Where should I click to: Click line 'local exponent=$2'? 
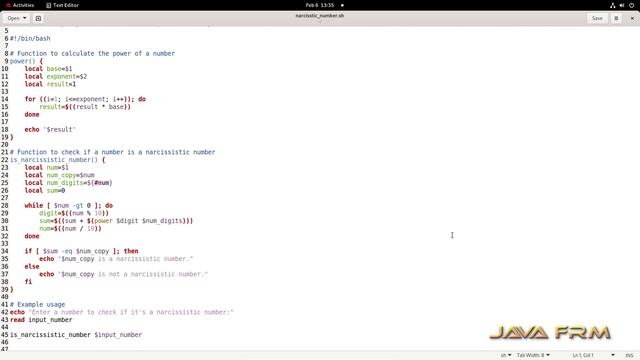coord(56,76)
